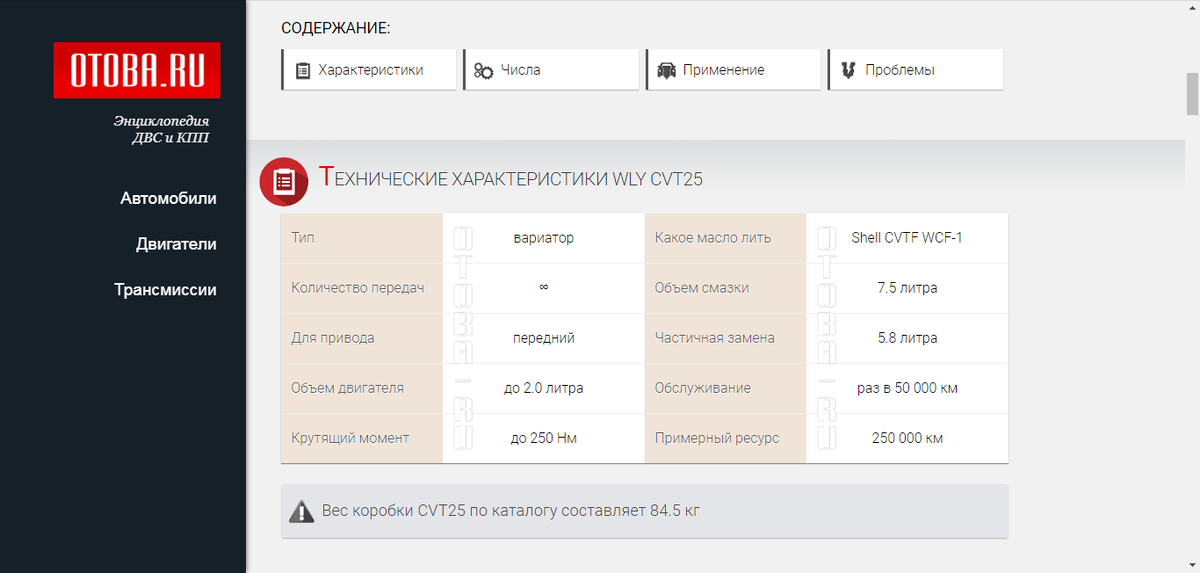
Task: Click the red list icon beside the heading
Action: coord(284,181)
